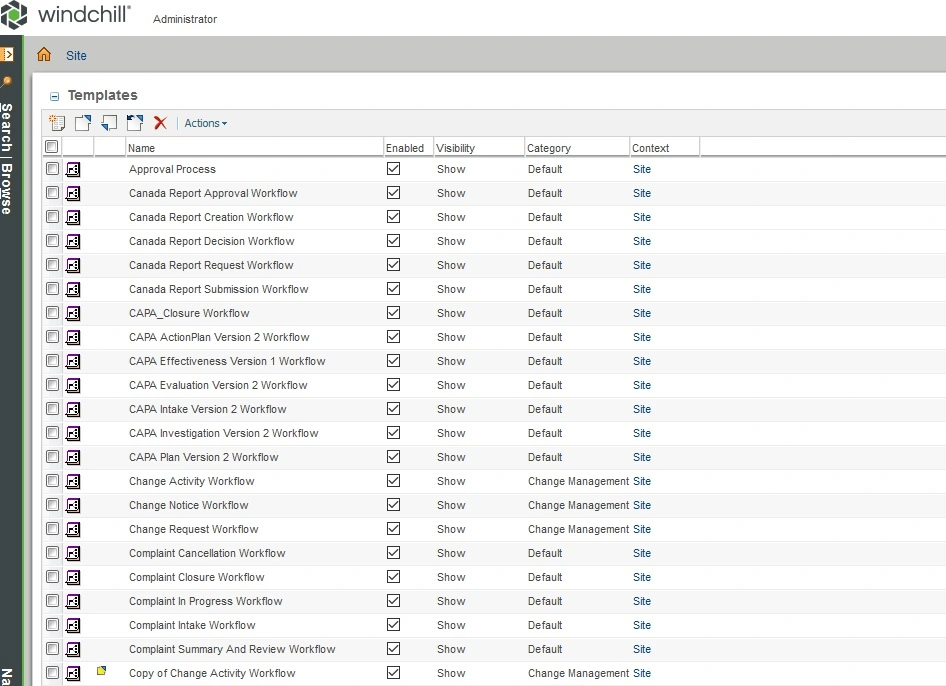946x686 pixels.
Task: Open Site context link for Complaint Closure Workflow
Action: (x=642, y=577)
